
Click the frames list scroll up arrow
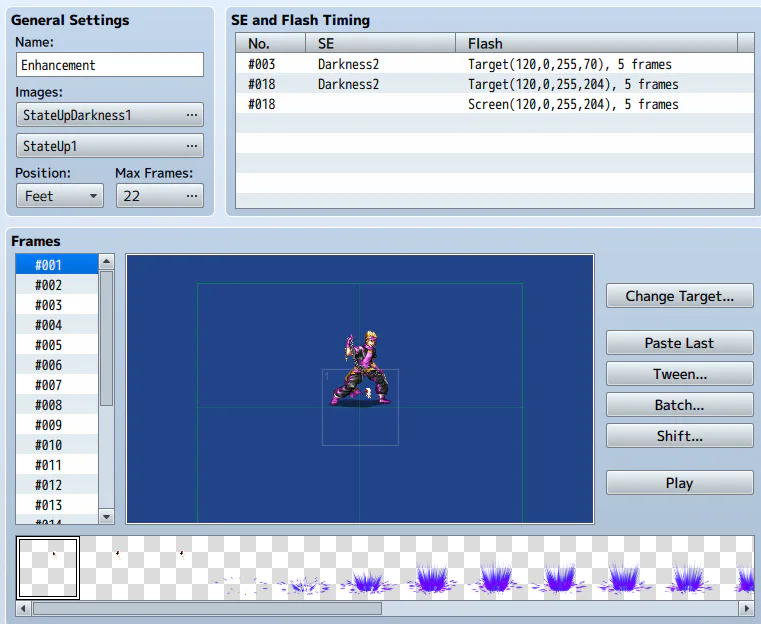(106, 262)
